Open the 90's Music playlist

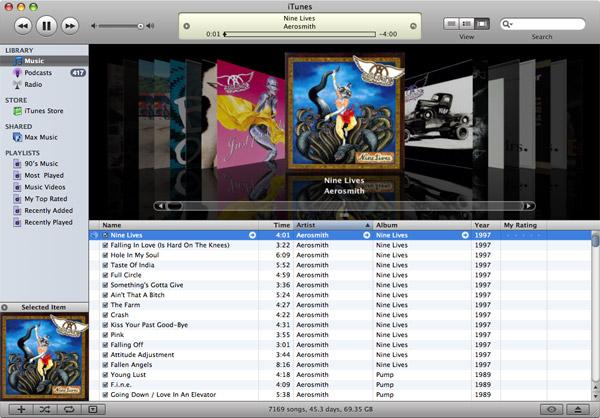click(x=44, y=163)
